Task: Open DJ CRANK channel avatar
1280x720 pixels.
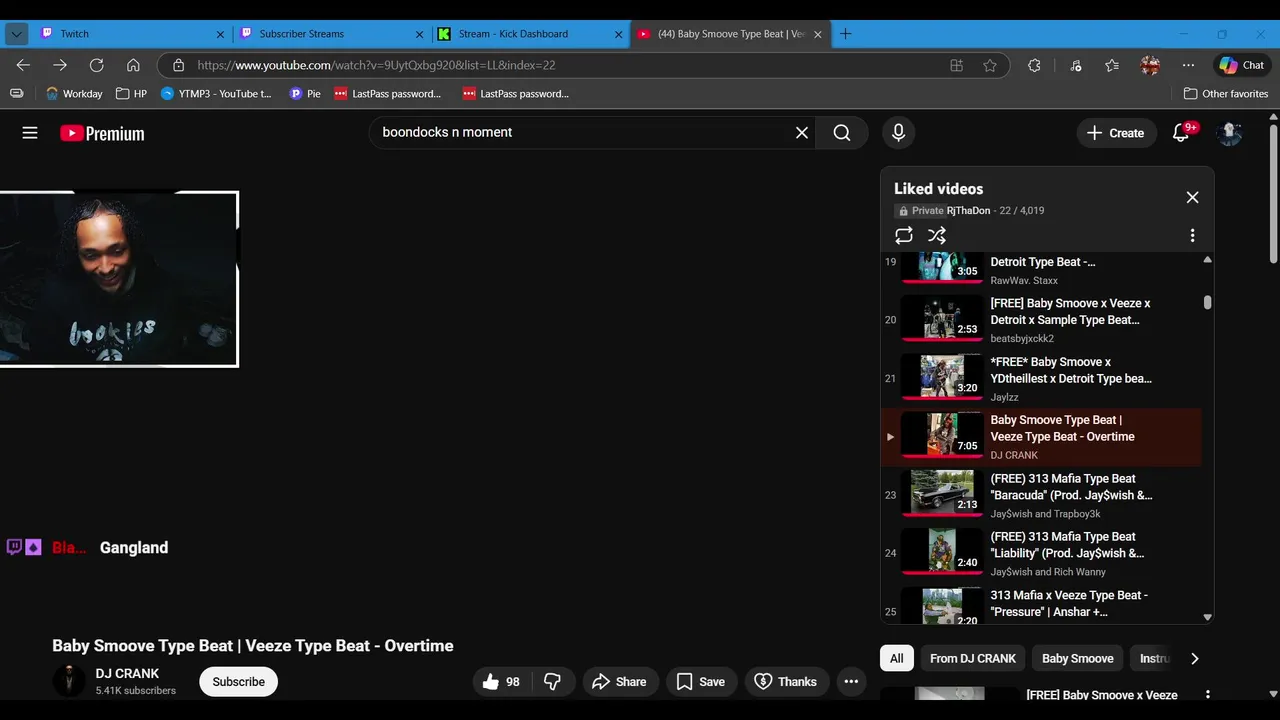Action: (x=69, y=681)
